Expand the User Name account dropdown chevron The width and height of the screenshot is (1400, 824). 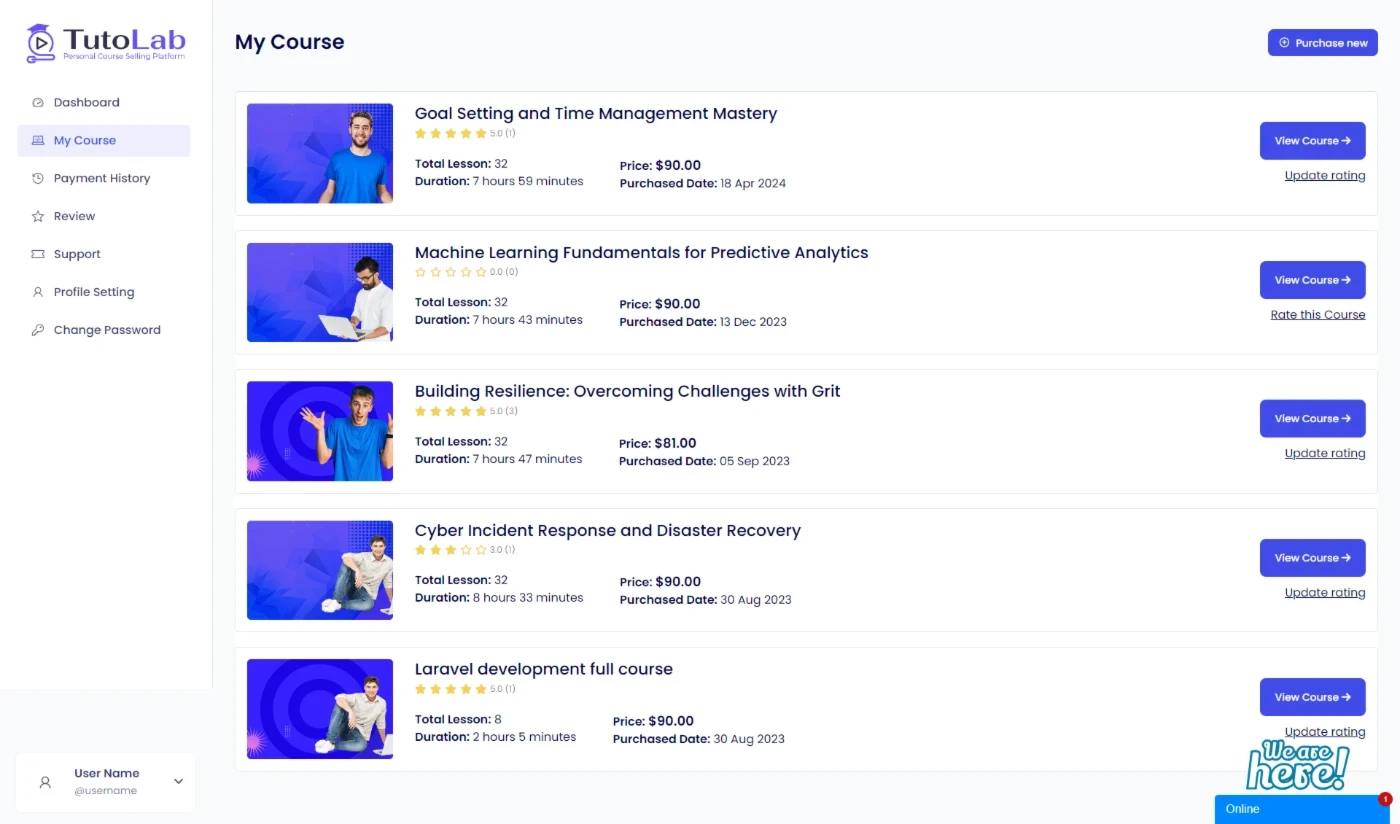[x=179, y=782]
